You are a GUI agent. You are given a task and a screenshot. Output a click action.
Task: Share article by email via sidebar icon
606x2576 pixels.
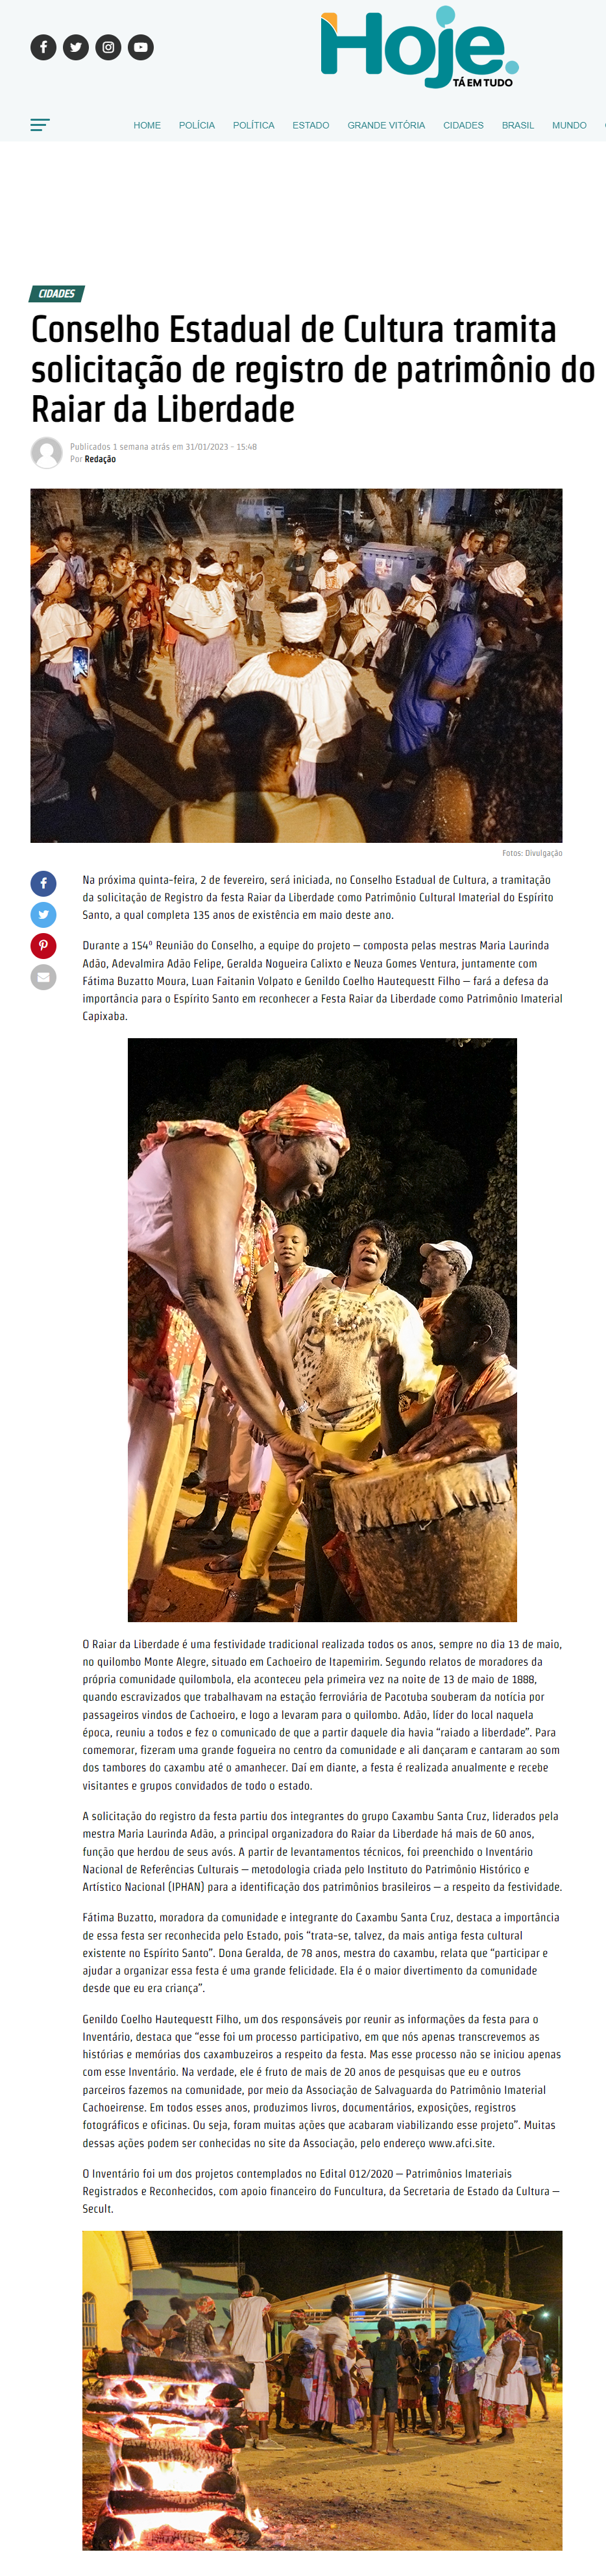coord(43,977)
